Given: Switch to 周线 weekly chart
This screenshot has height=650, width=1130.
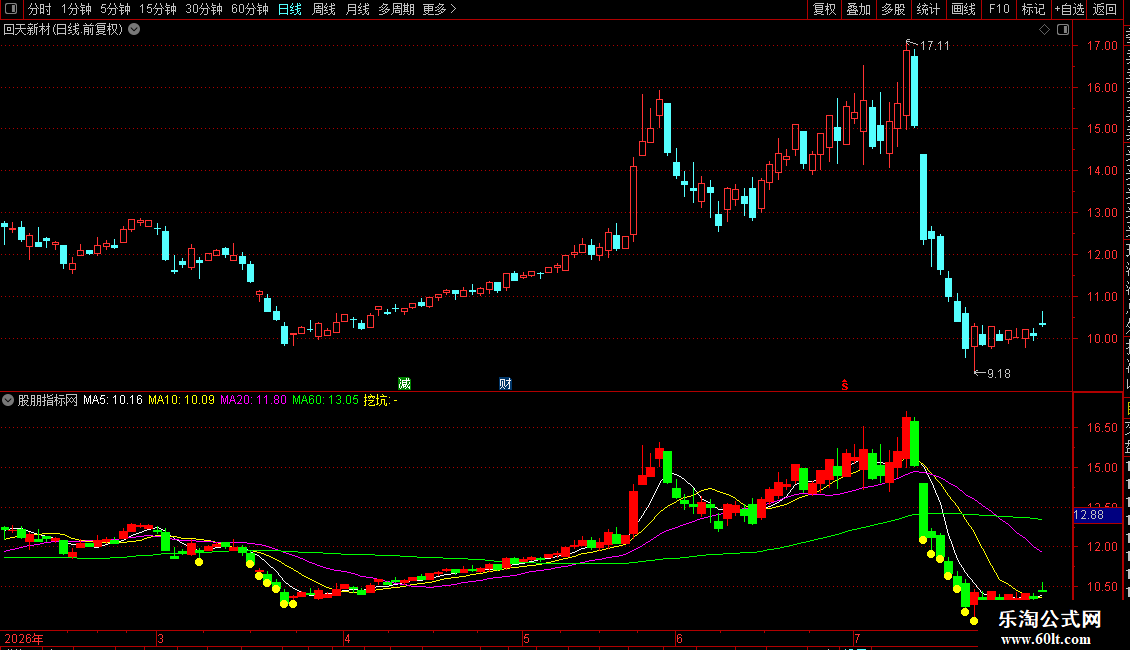Looking at the screenshot, I should coord(324,9).
